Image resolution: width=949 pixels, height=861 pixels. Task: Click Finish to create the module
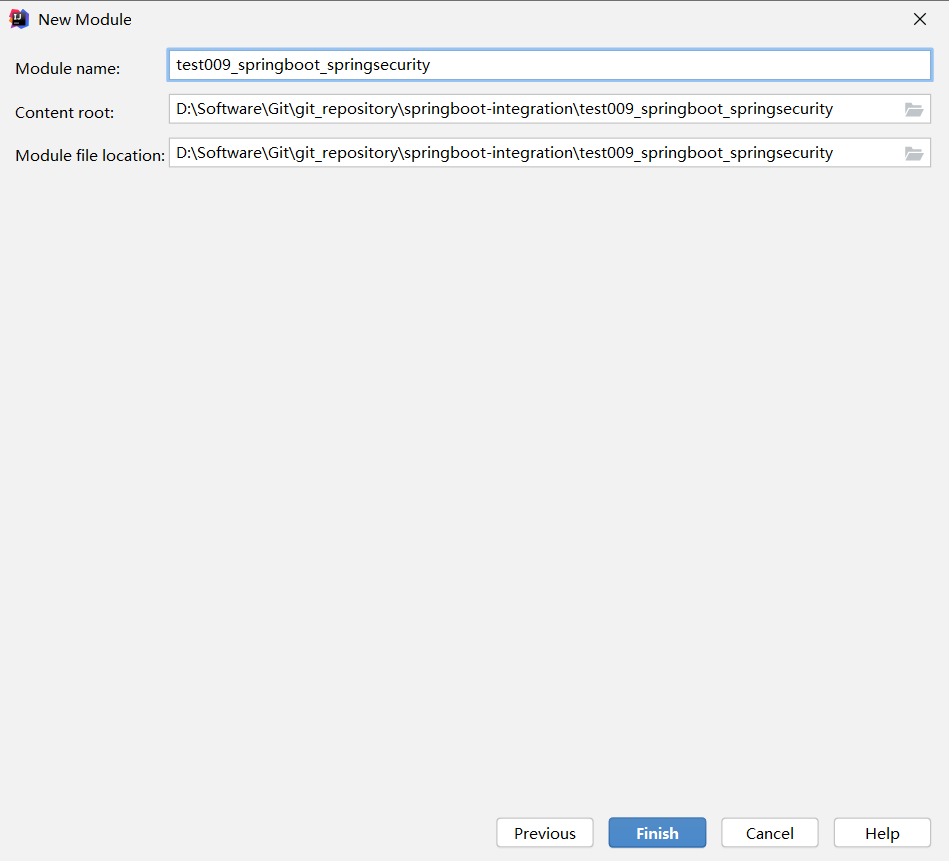coord(657,833)
